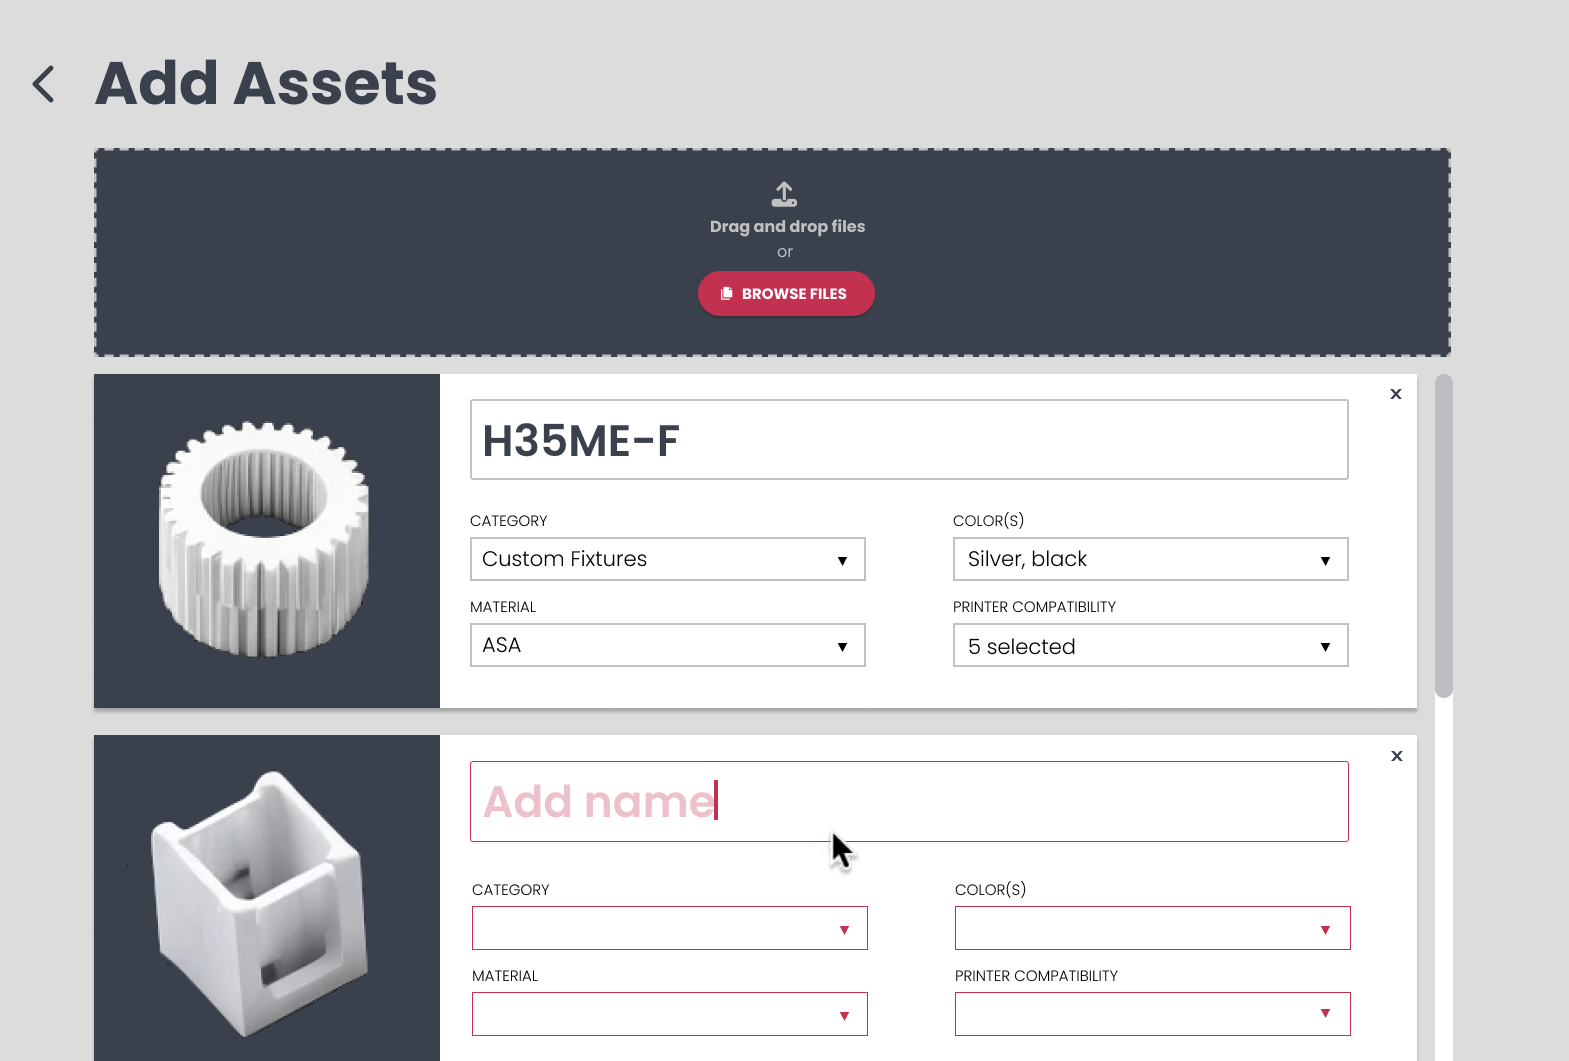Click the Add Assets page heading

click(x=266, y=83)
